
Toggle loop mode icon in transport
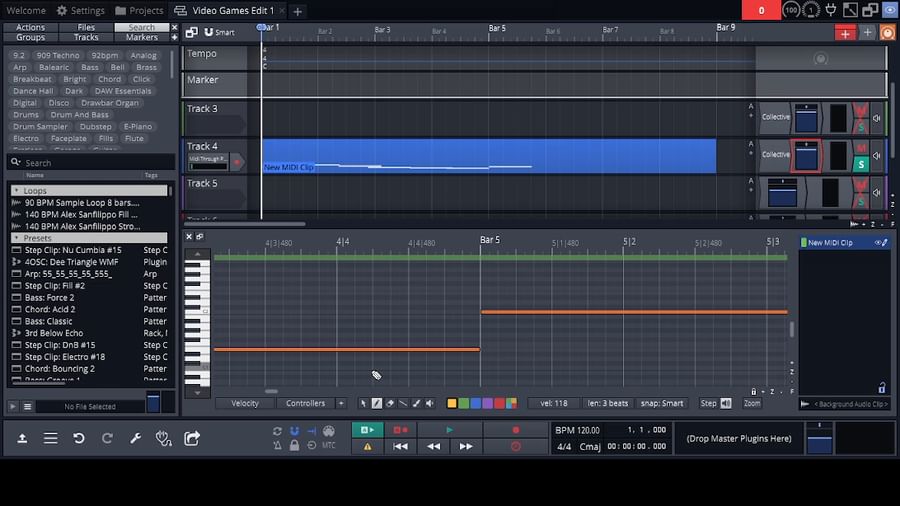[x=277, y=431]
